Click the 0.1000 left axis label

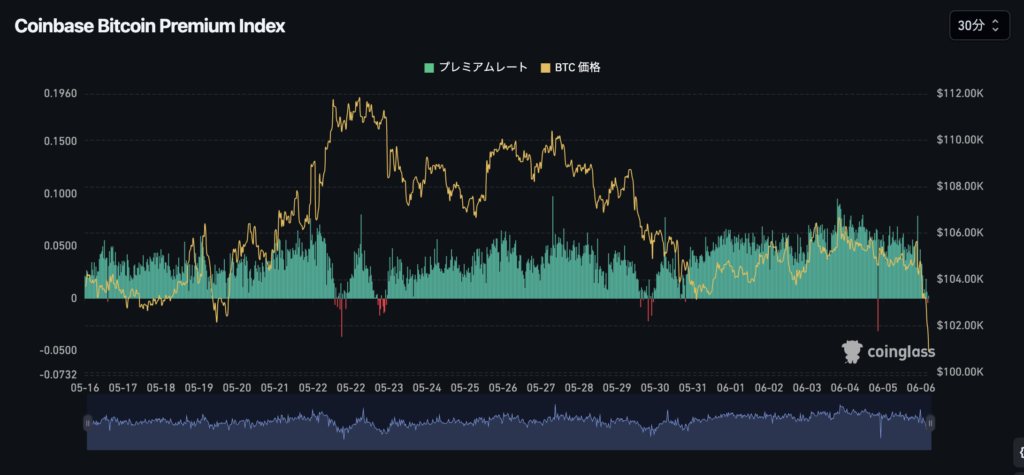[x=60, y=193]
